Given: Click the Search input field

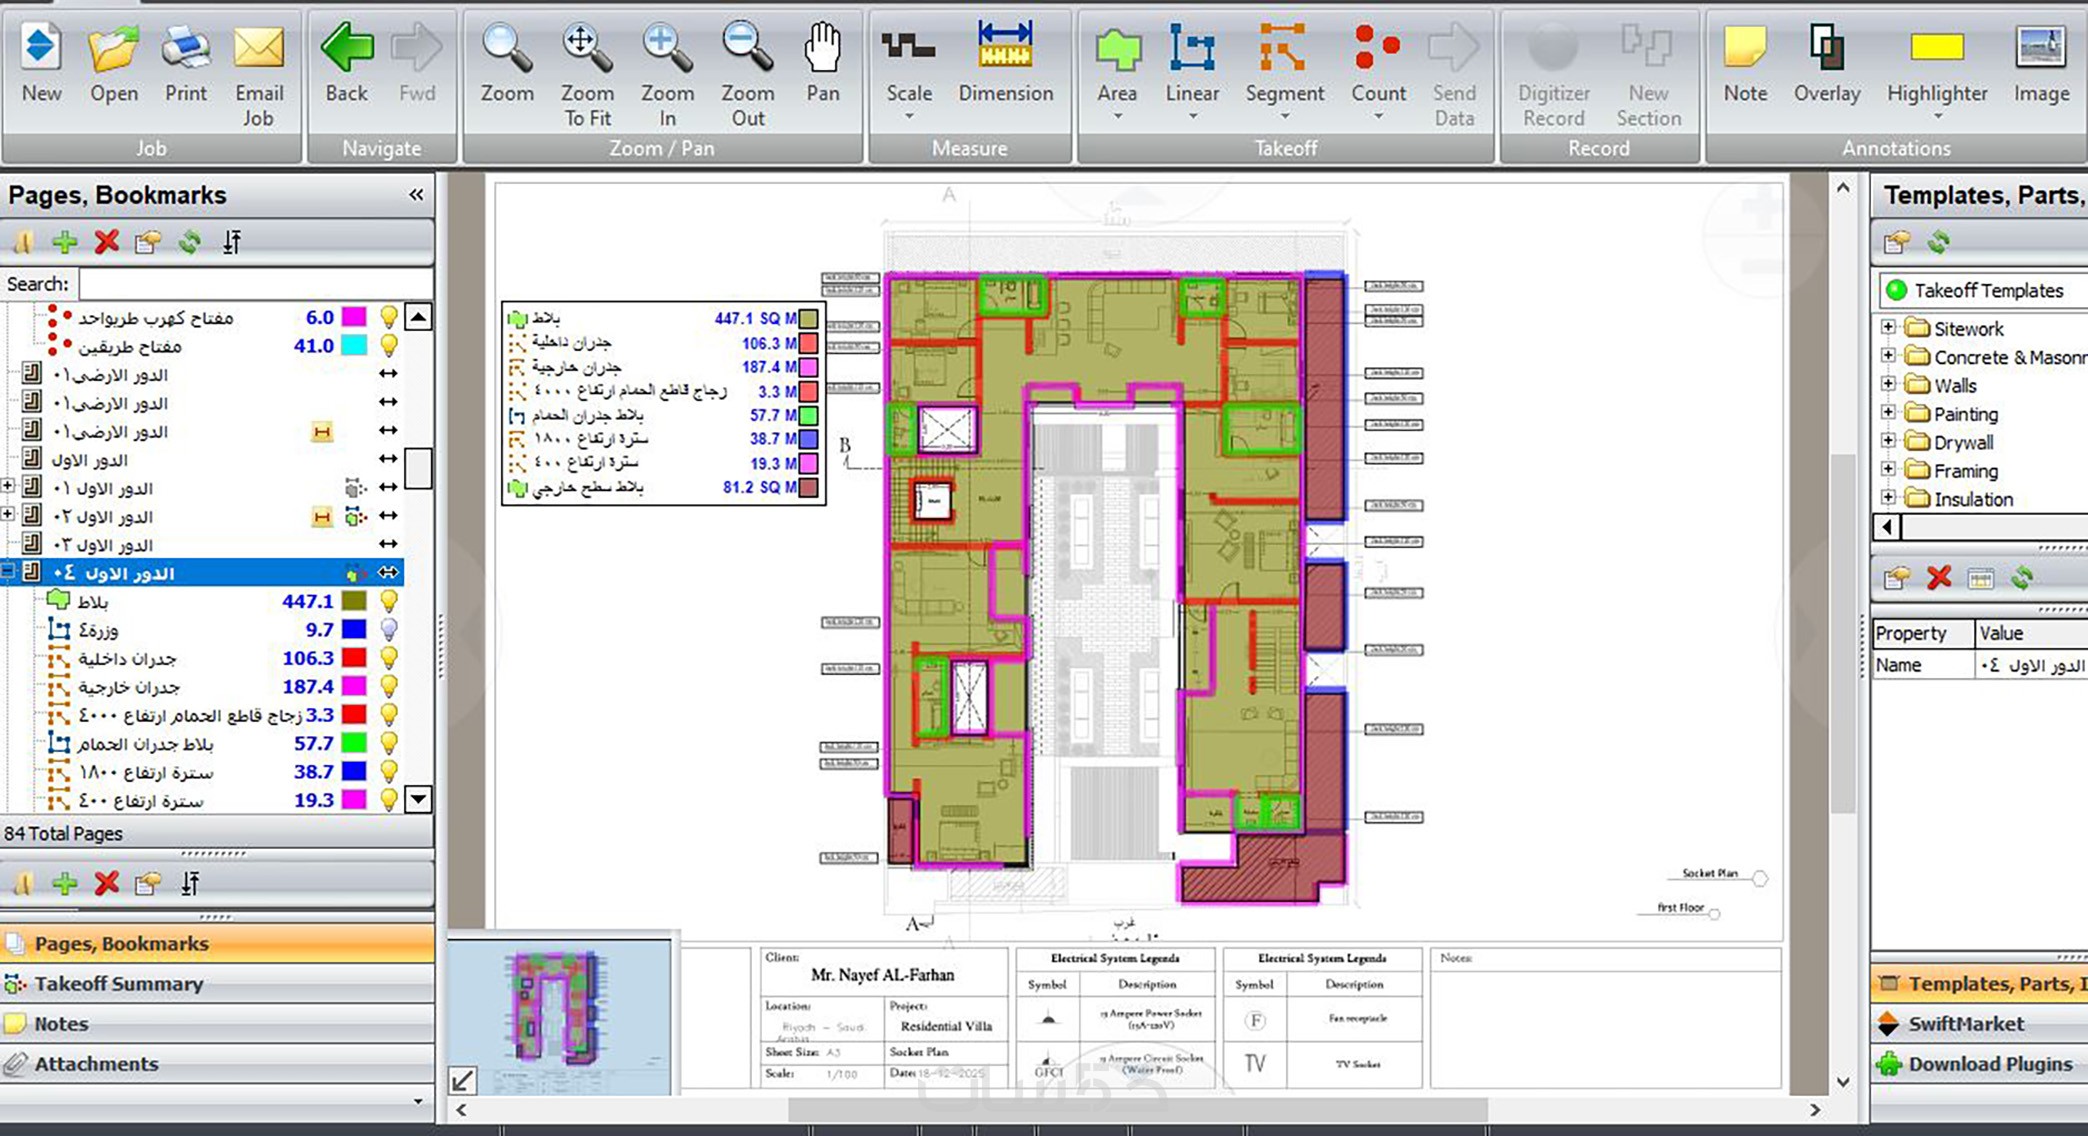Looking at the screenshot, I should [x=255, y=284].
